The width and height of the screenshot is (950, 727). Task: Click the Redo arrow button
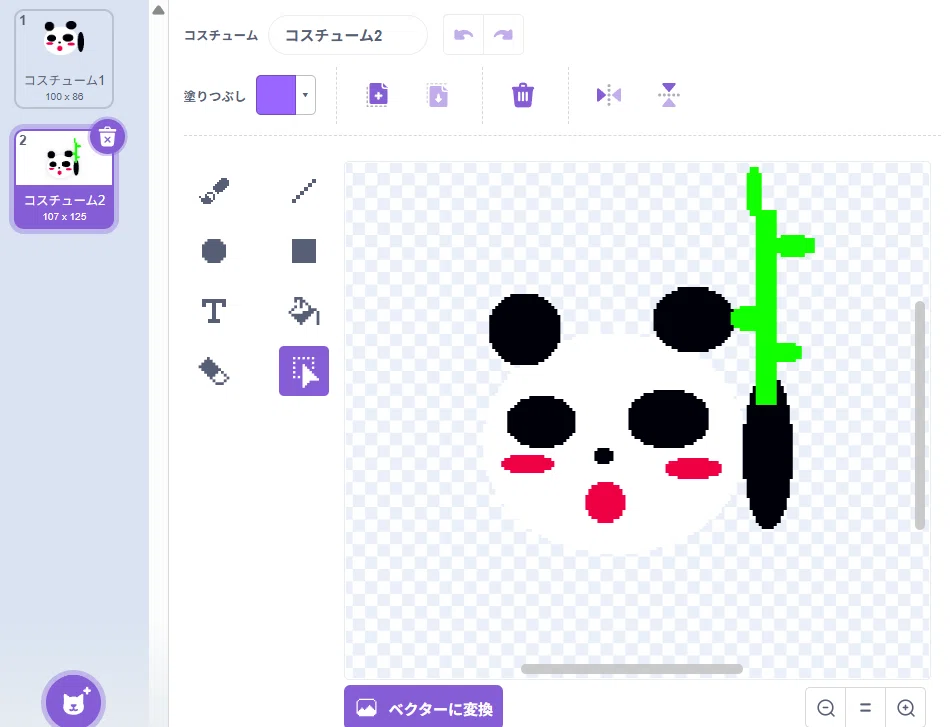(x=503, y=35)
